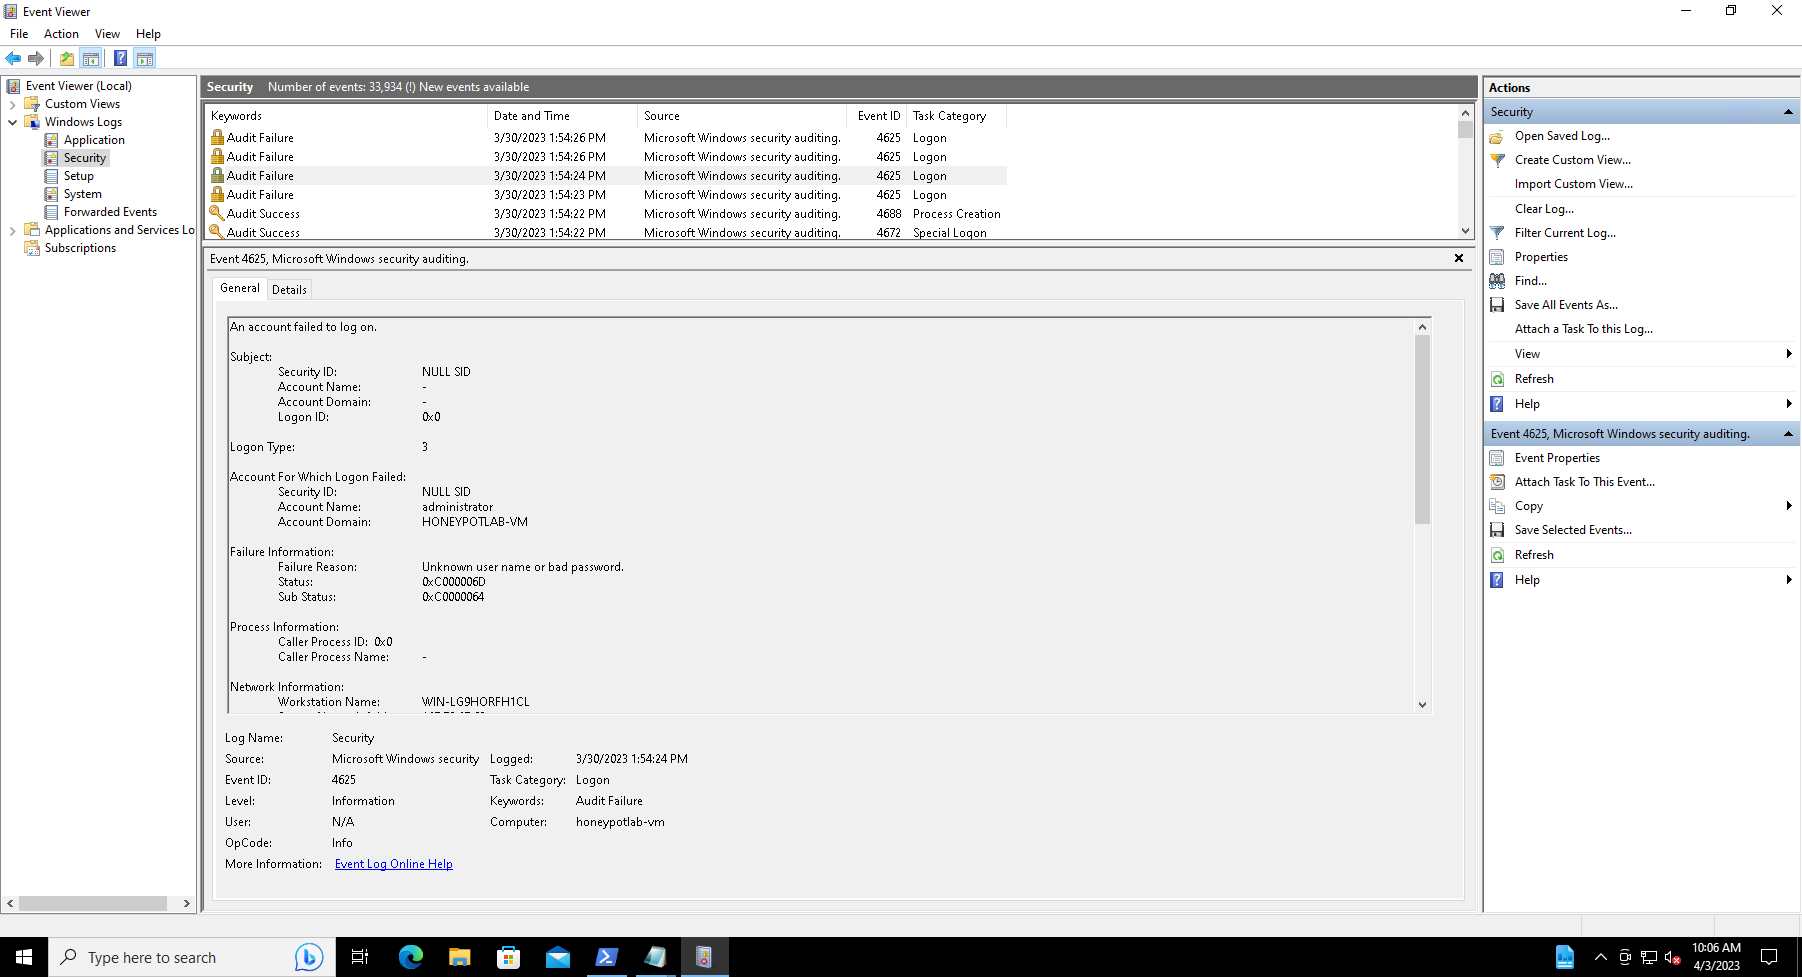
Task: Click the Properties icon in Actions pane
Action: point(1497,257)
